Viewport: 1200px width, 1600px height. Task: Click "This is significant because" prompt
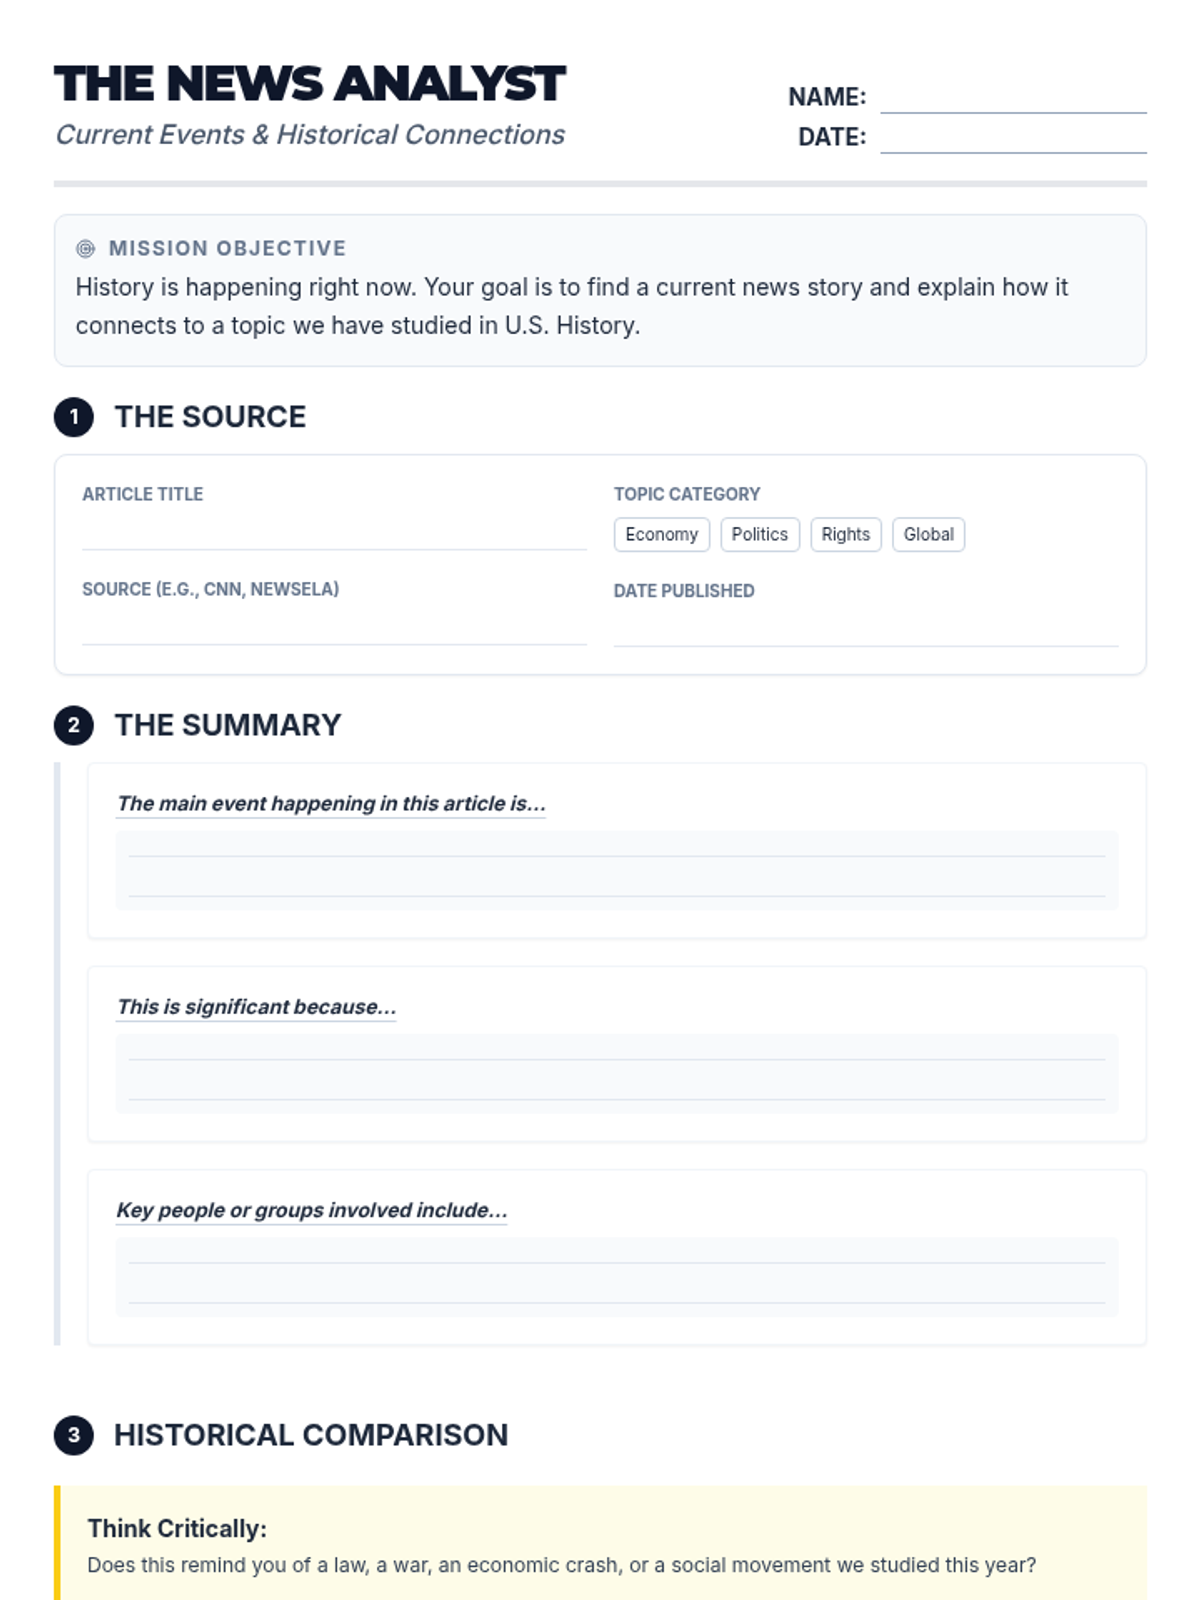(256, 1007)
